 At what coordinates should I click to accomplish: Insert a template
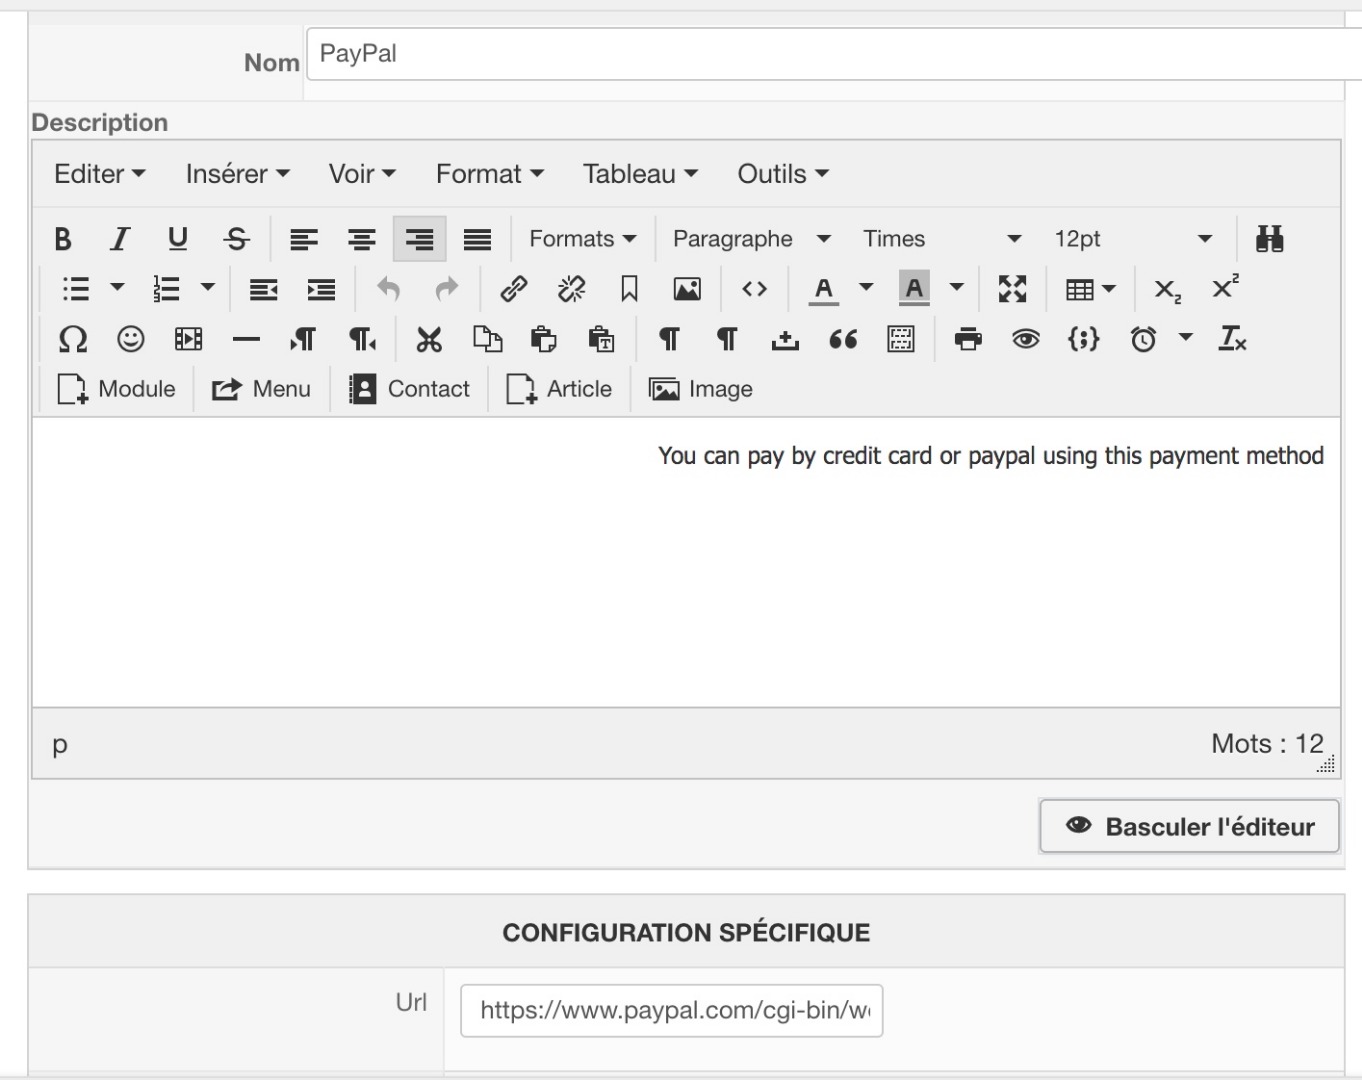click(x=901, y=340)
